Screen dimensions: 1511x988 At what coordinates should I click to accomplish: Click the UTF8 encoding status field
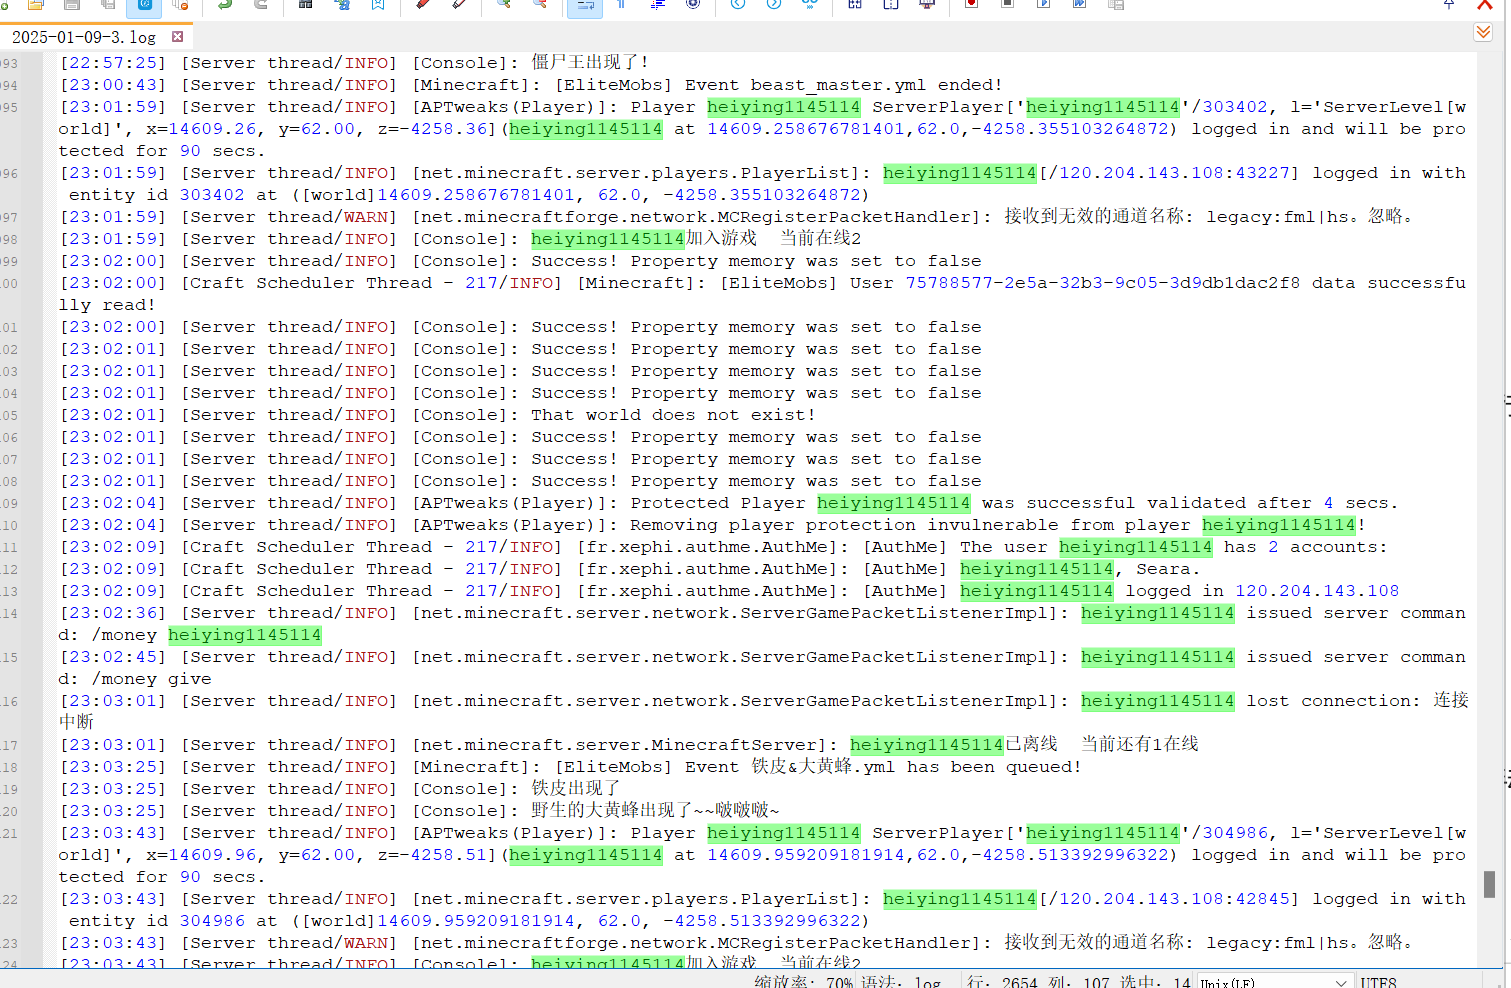(1378, 982)
